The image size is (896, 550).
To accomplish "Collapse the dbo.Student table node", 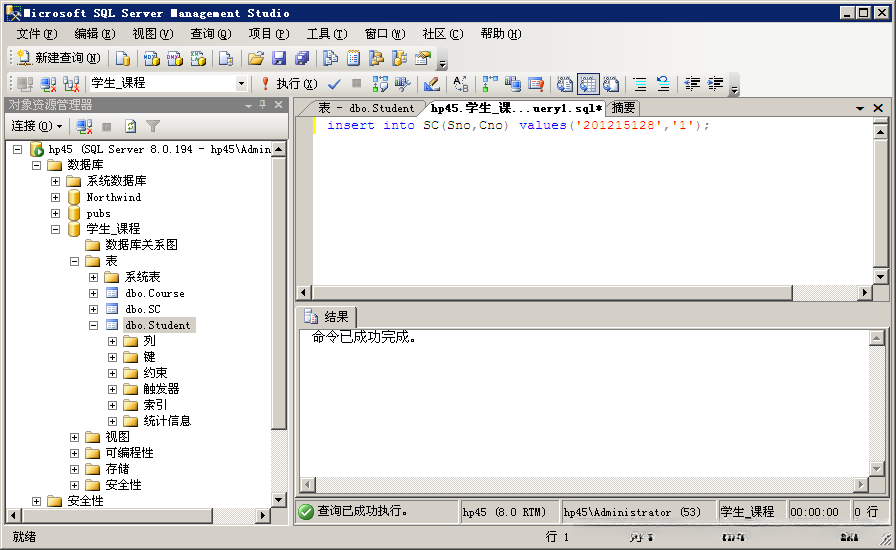I will click(x=94, y=325).
